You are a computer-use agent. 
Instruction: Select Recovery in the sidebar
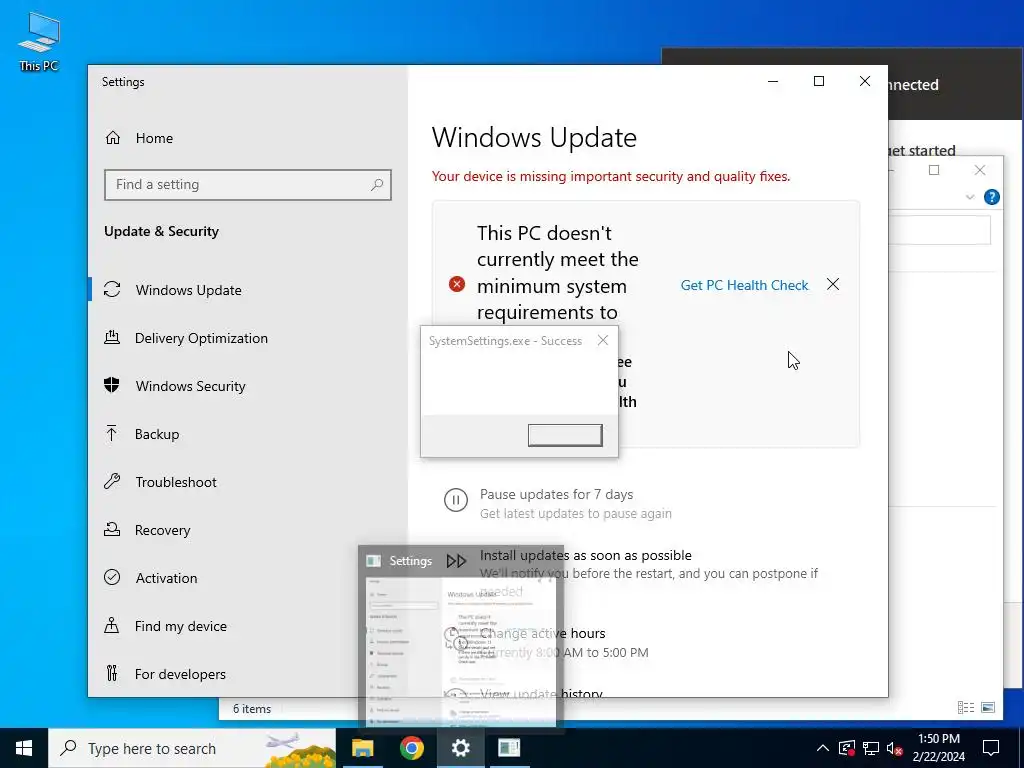(x=163, y=530)
